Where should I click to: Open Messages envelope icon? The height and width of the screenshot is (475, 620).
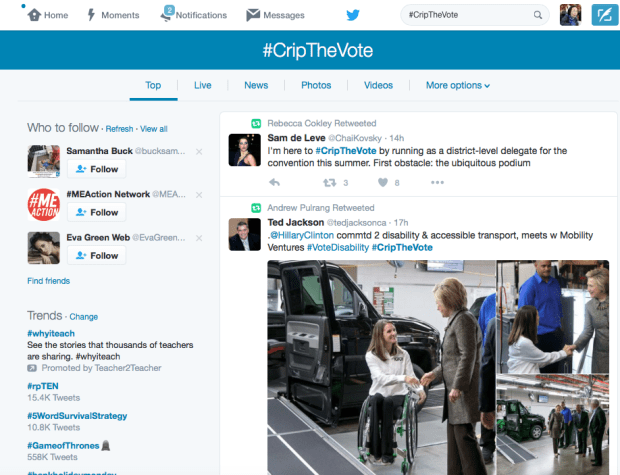253,15
